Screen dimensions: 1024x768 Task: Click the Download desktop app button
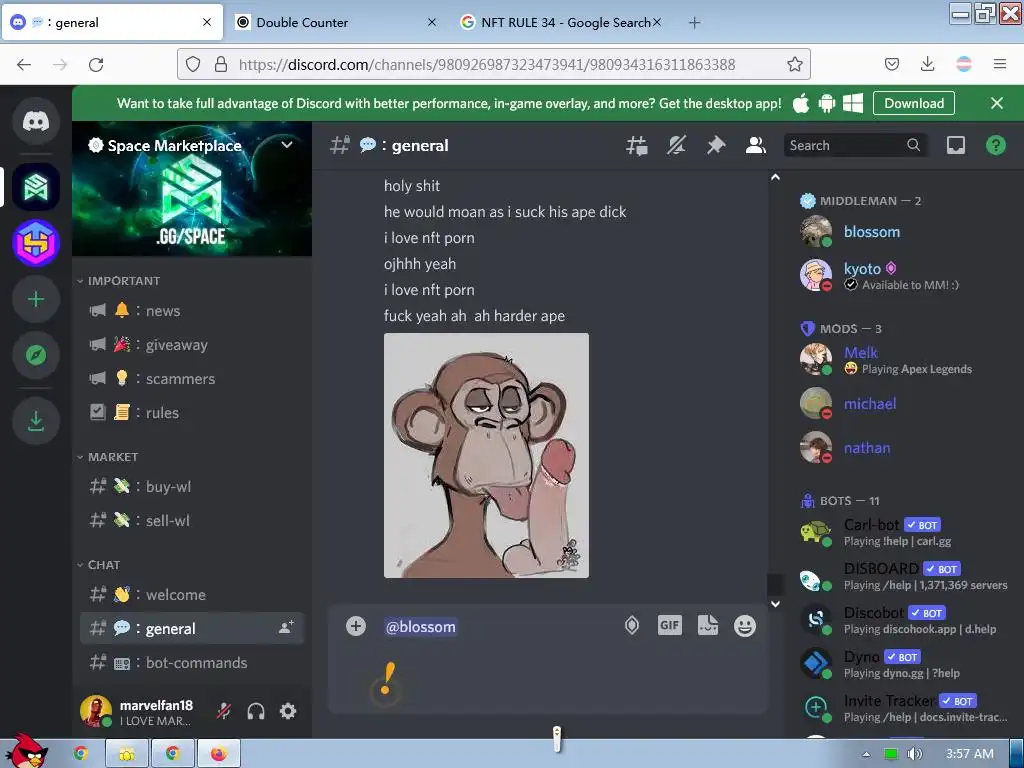tap(914, 103)
